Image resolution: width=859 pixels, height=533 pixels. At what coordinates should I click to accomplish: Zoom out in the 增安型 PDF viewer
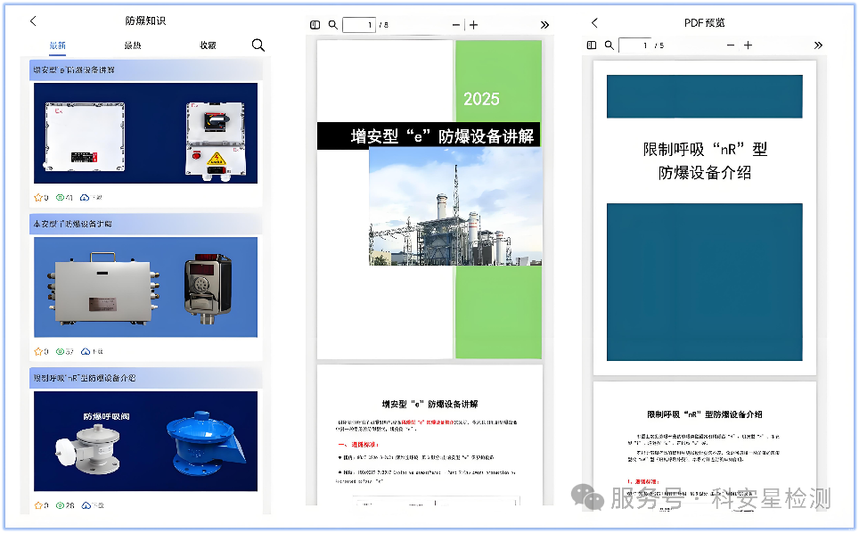point(456,25)
